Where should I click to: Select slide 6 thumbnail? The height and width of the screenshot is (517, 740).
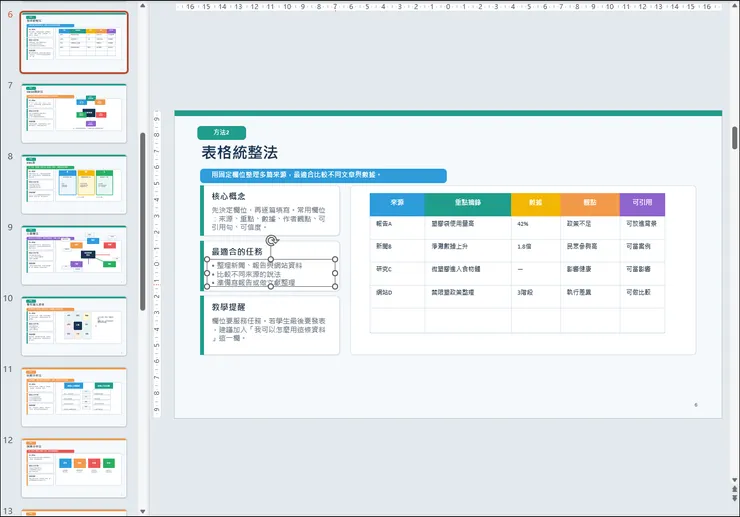tap(74, 42)
